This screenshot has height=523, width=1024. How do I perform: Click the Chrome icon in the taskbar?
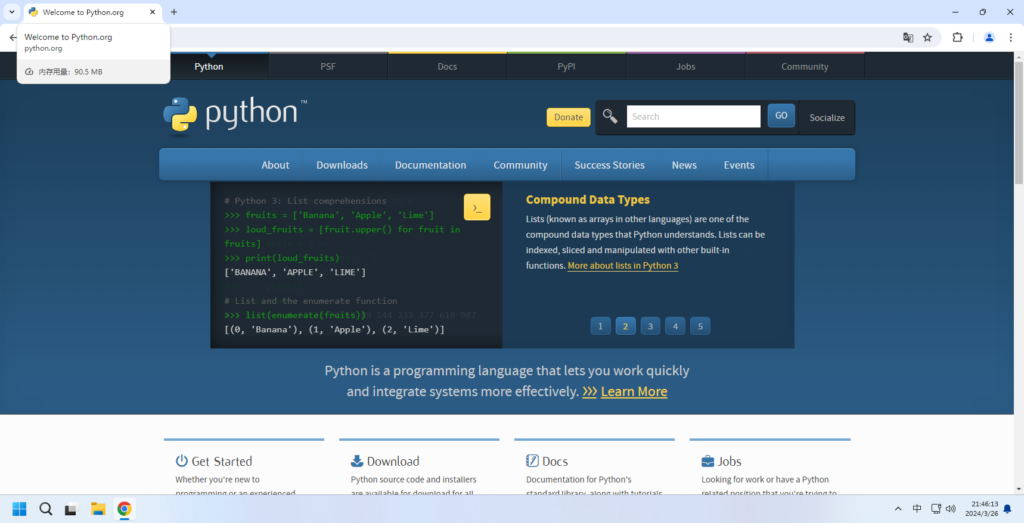124,509
